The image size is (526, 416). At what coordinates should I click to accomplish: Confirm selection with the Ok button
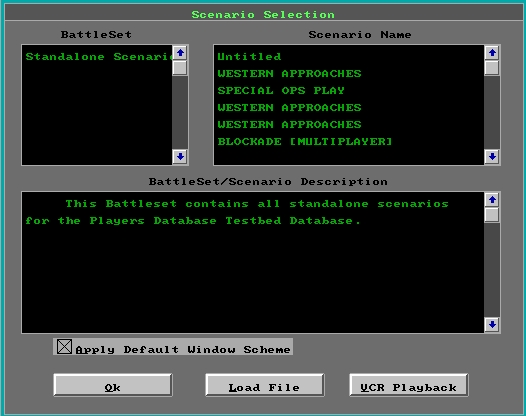click(x=113, y=385)
